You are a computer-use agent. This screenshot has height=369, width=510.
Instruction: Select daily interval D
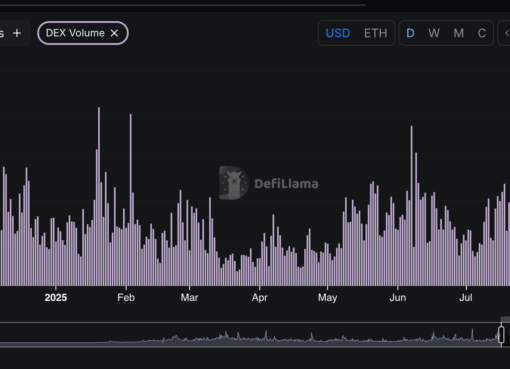(410, 33)
